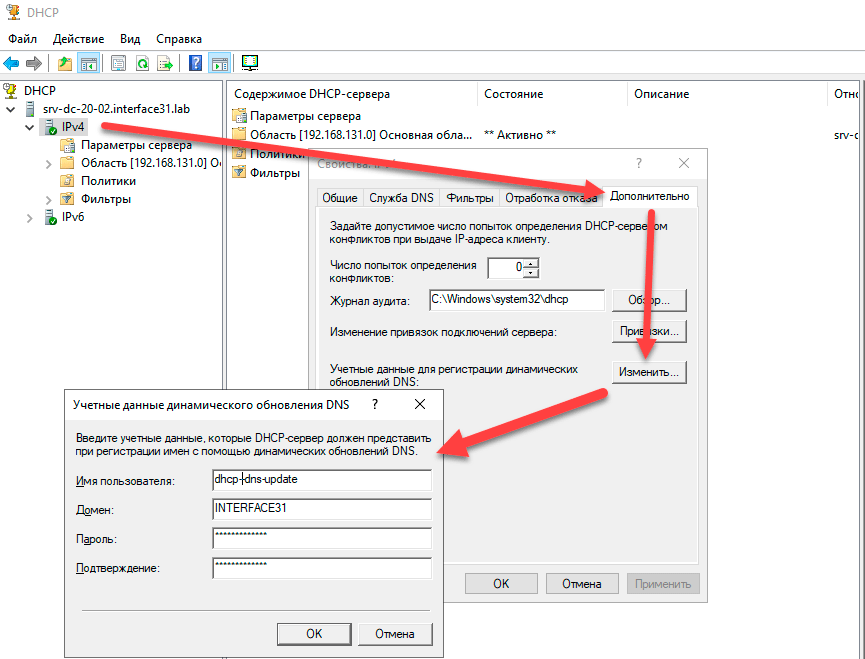
Task: Open the Вид menu
Action: (130, 39)
